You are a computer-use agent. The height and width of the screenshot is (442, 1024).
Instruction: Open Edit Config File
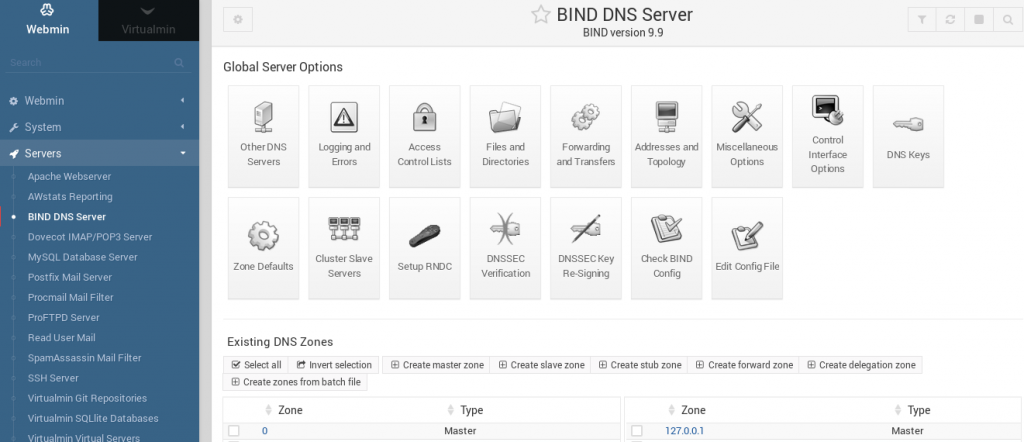pos(747,248)
